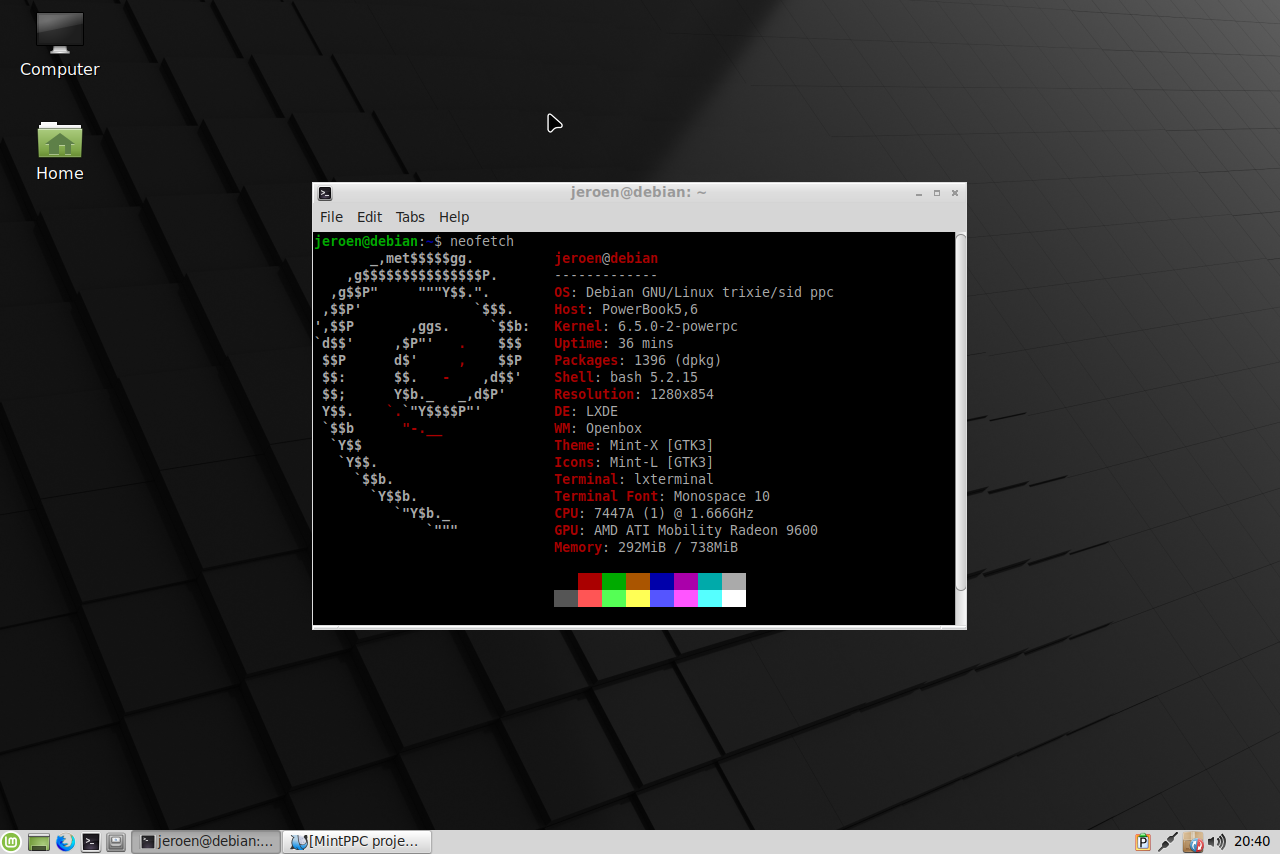The height and width of the screenshot is (854, 1280).
Task: Switch to the MintPPC project taskbar window
Action: click(x=357, y=842)
